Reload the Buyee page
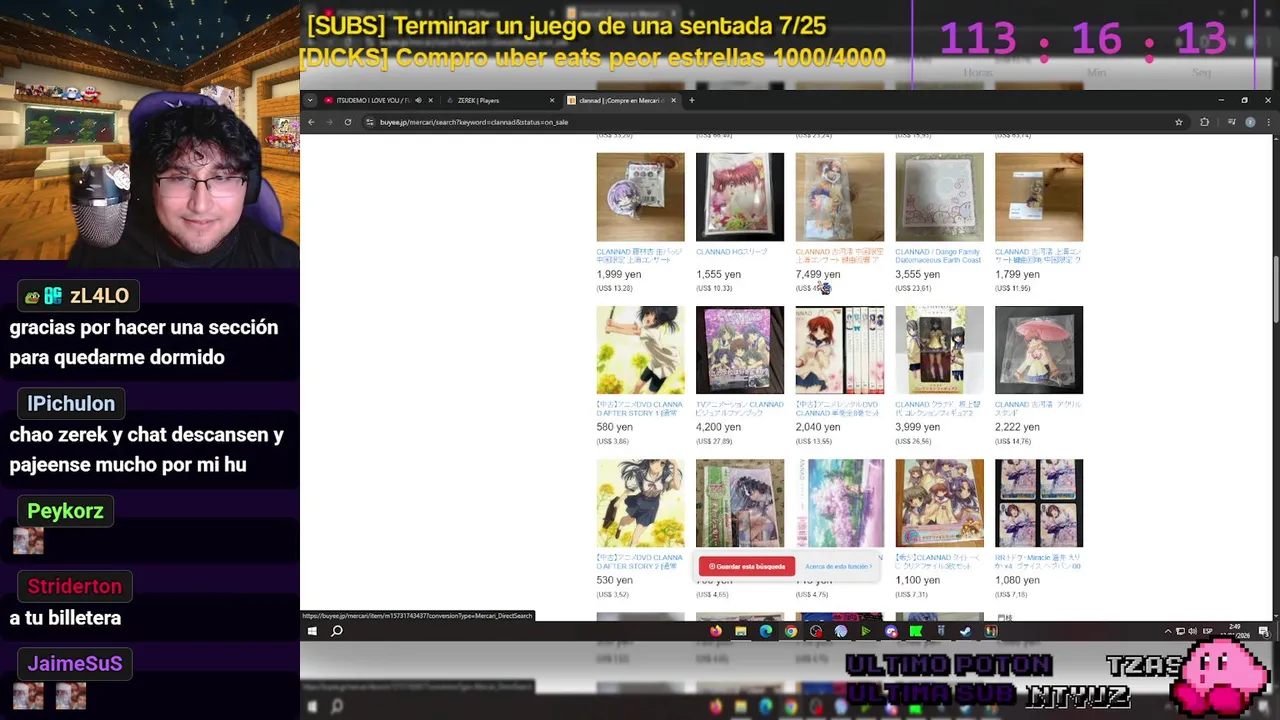Viewport: 1280px width, 720px height. (348, 122)
